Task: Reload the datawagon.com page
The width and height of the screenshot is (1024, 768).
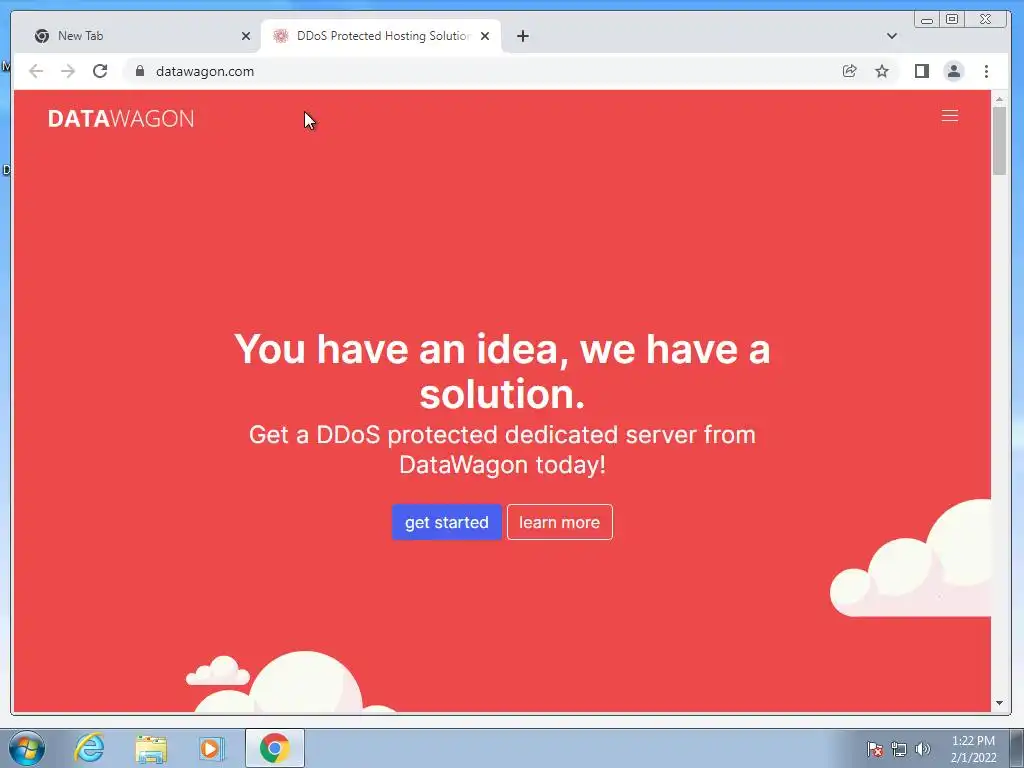Action: point(100,71)
